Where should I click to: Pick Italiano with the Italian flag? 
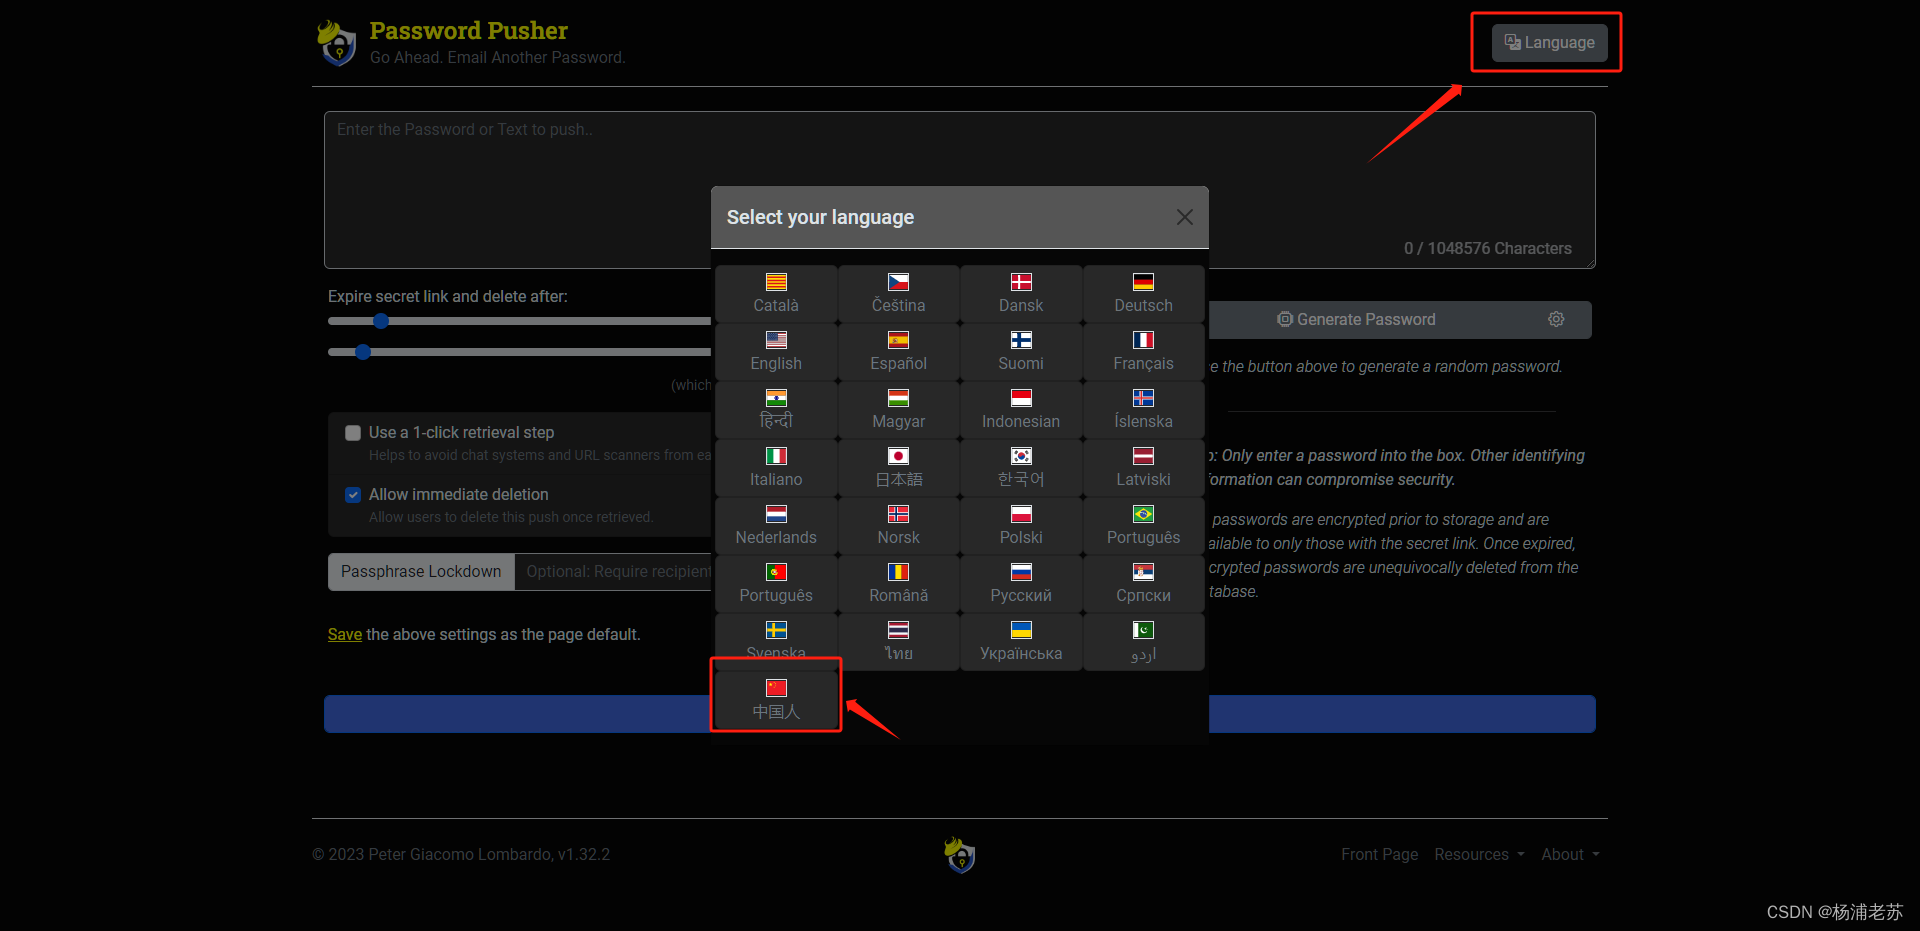pyautogui.click(x=776, y=468)
